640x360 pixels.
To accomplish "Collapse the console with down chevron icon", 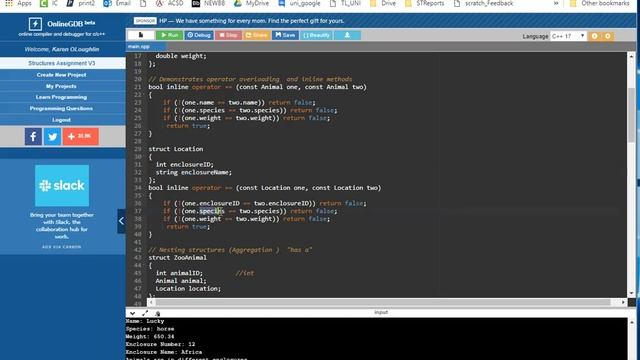I will [132, 313].
